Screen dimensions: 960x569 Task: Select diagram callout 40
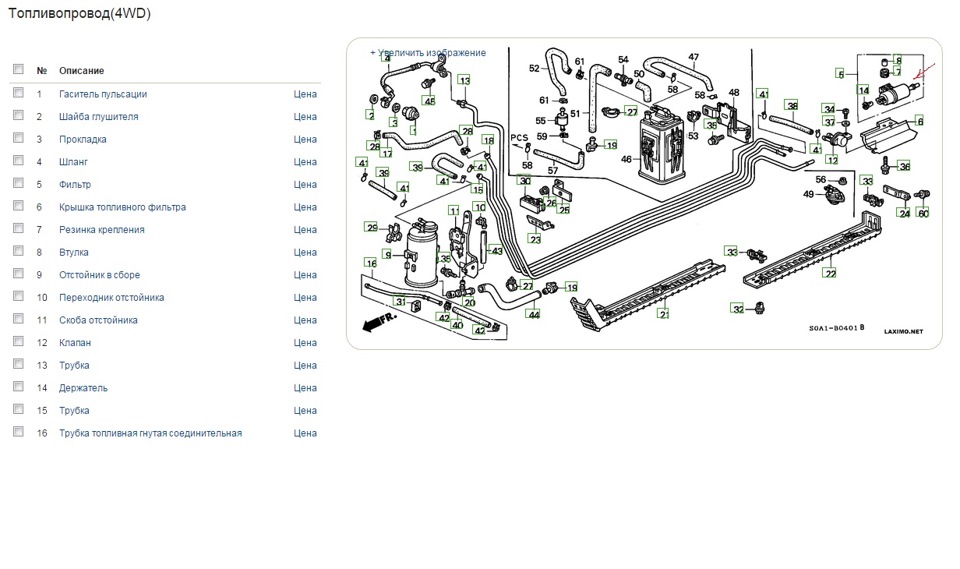(x=457, y=325)
